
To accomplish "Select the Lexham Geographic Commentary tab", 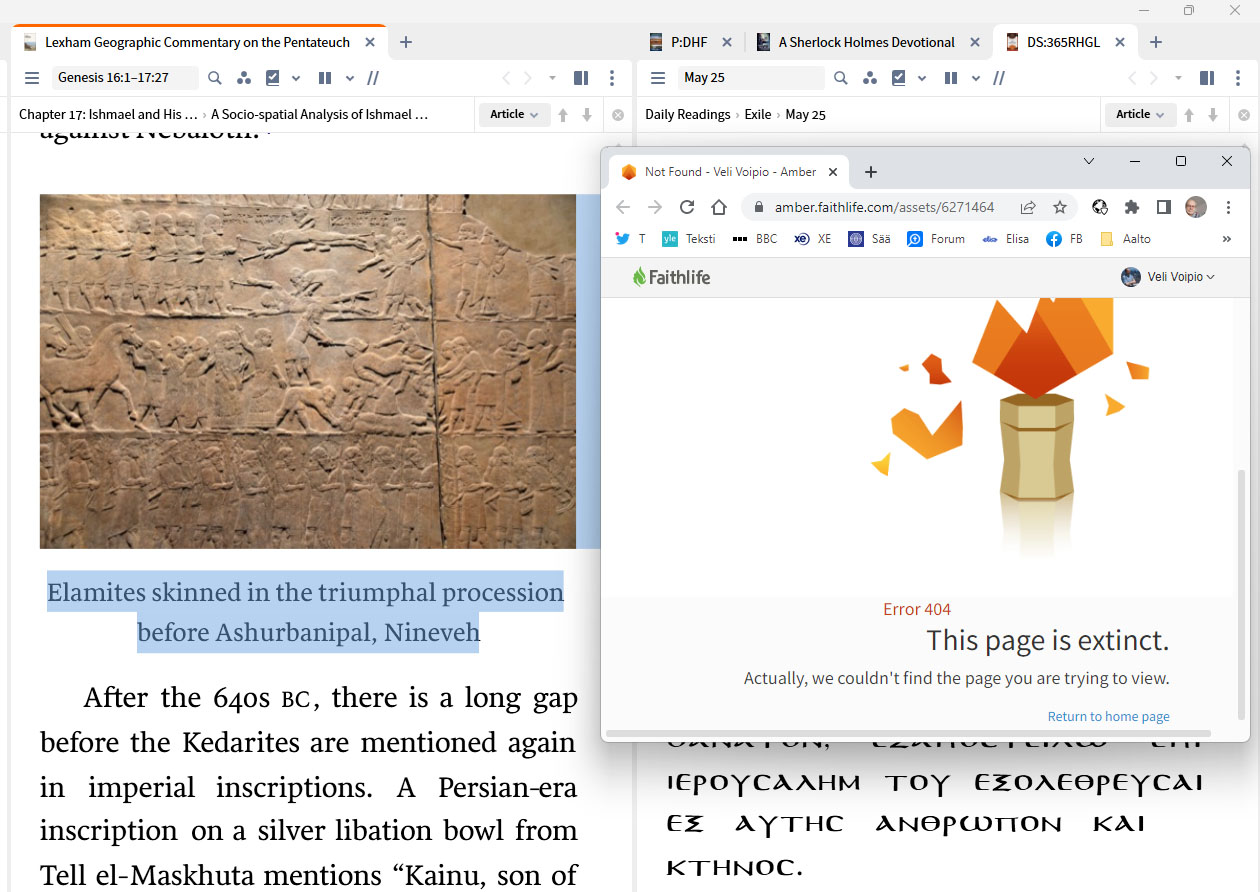I will click(197, 42).
